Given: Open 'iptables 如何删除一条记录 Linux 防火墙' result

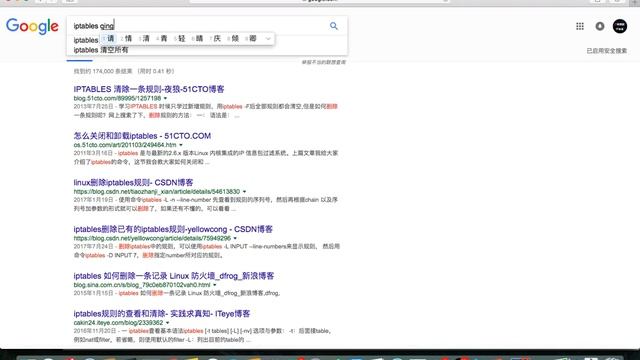Looking at the screenshot, I should coord(174,276).
